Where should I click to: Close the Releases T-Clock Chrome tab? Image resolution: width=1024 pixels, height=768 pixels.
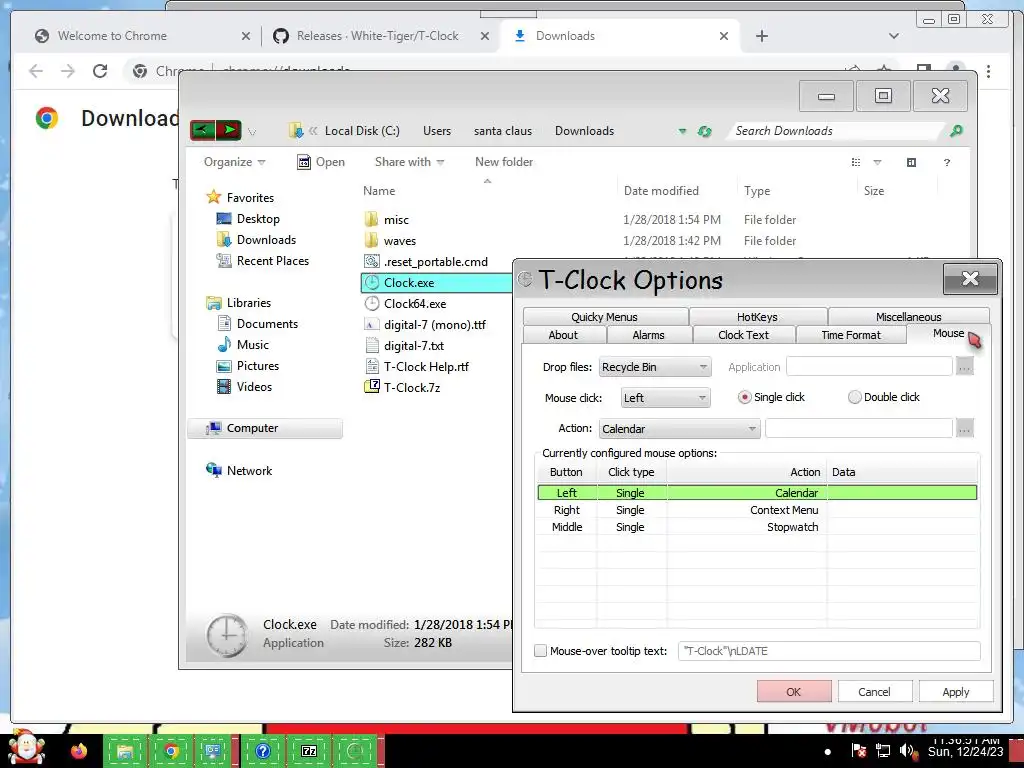485,36
